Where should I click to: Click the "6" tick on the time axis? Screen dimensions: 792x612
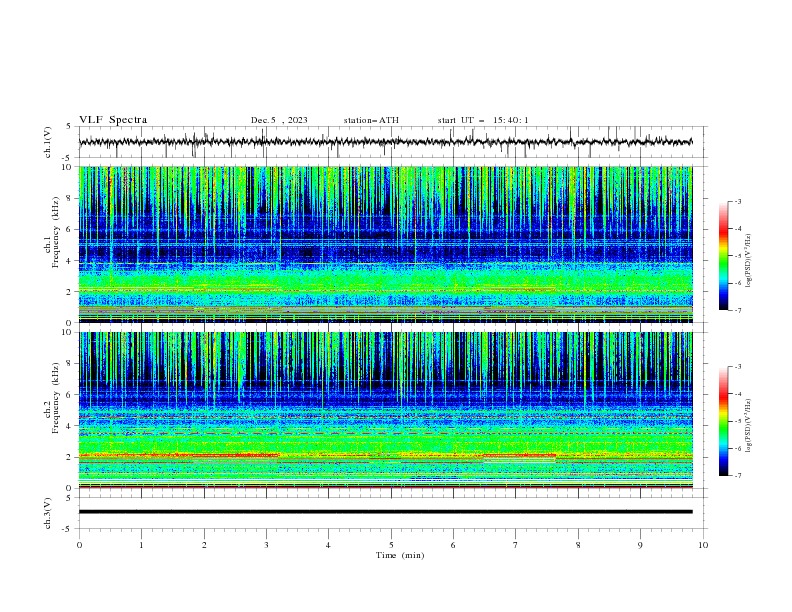pyautogui.click(x=453, y=545)
